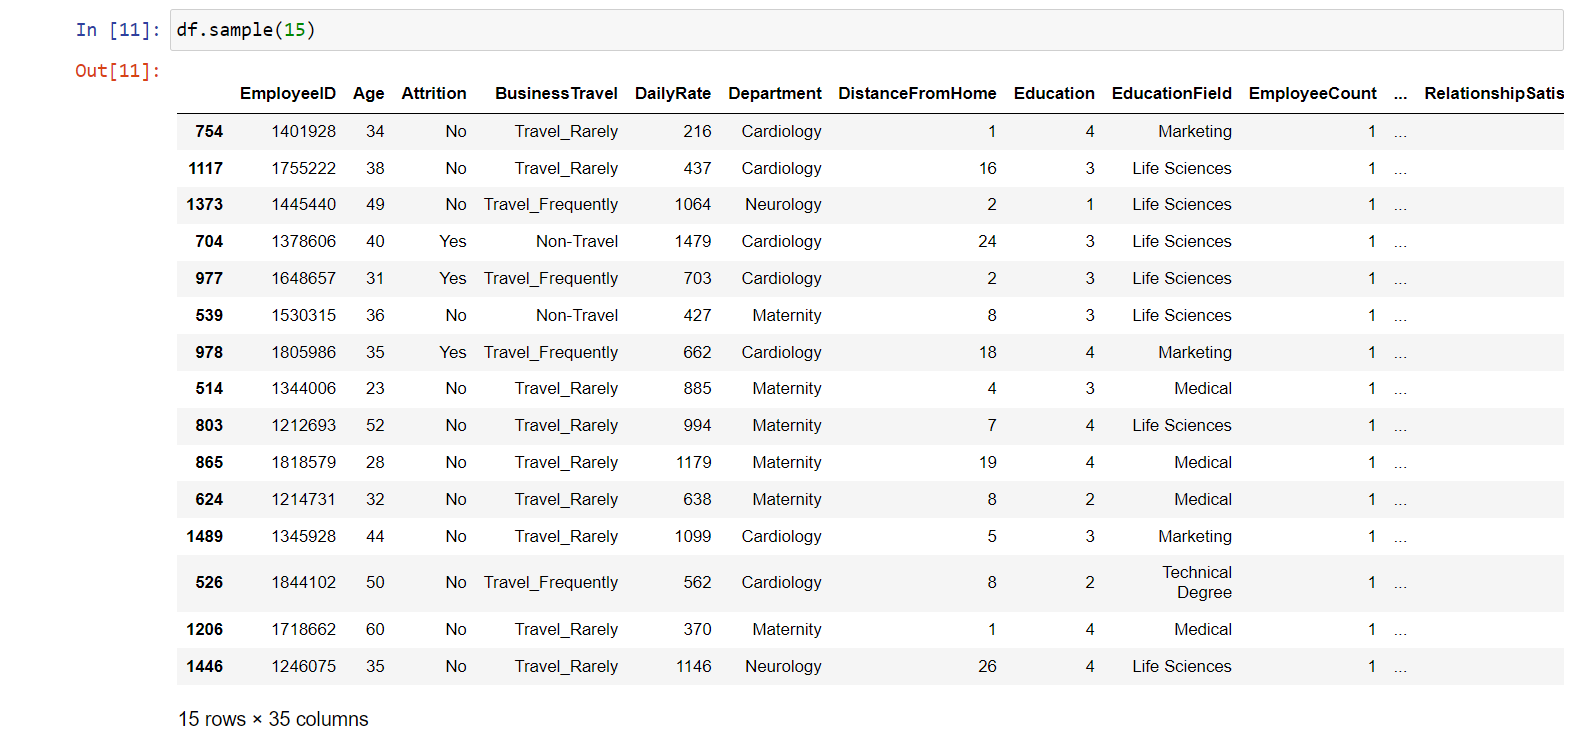1588x733 pixels.
Task: Click the DailyRate value 1479
Action: click(x=693, y=241)
